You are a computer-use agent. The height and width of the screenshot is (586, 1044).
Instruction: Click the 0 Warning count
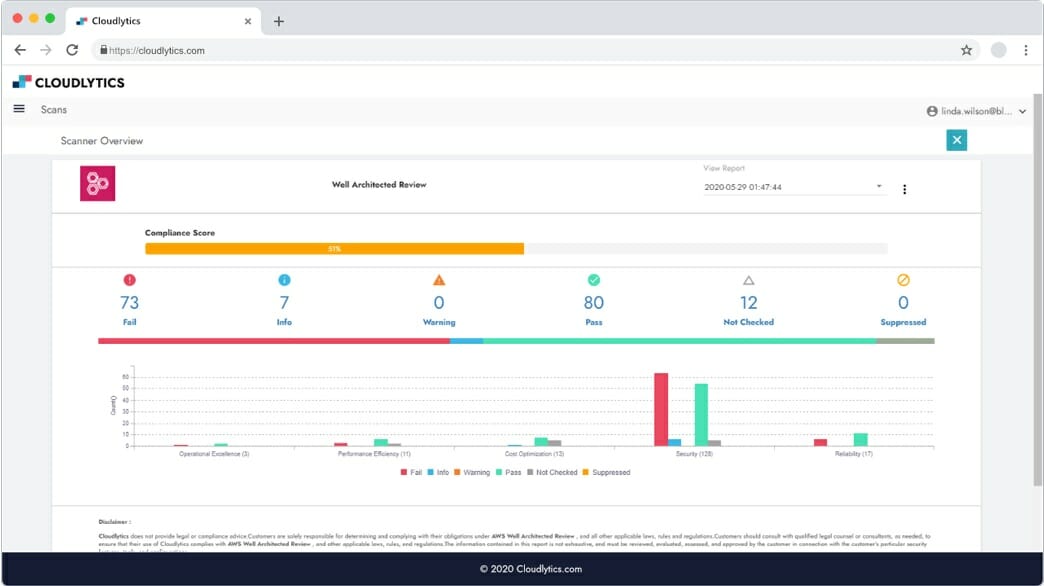pyautogui.click(x=439, y=303)
